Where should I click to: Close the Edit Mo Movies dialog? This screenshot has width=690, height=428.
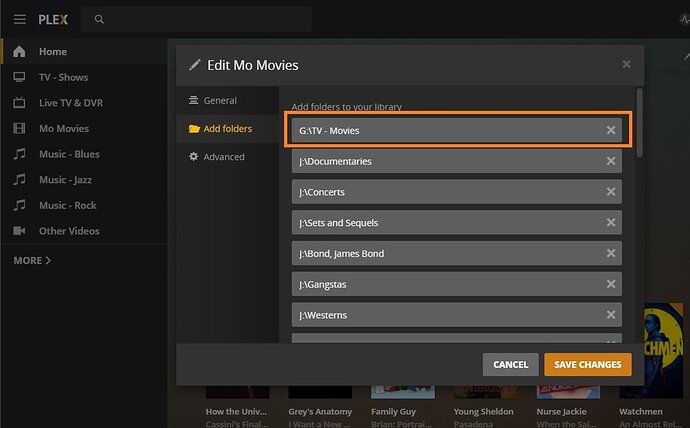click(x=626, y=65)
